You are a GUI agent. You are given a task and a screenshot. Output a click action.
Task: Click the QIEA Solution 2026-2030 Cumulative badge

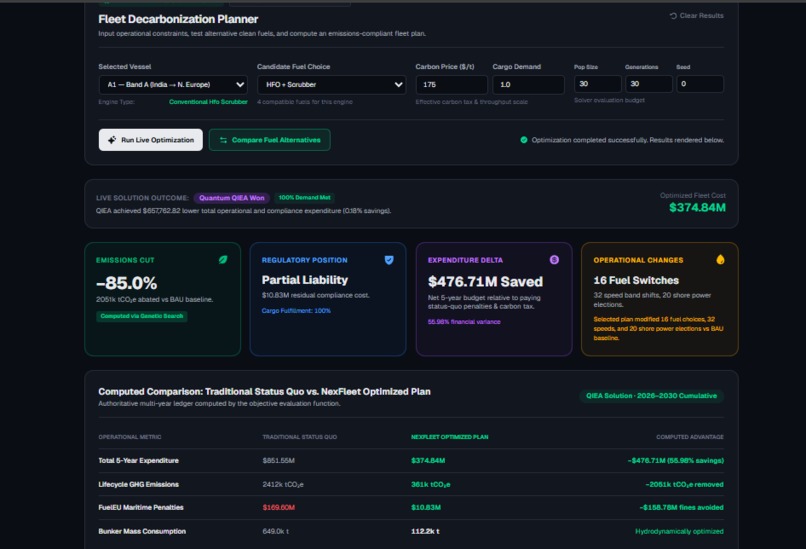pos(651,396)
